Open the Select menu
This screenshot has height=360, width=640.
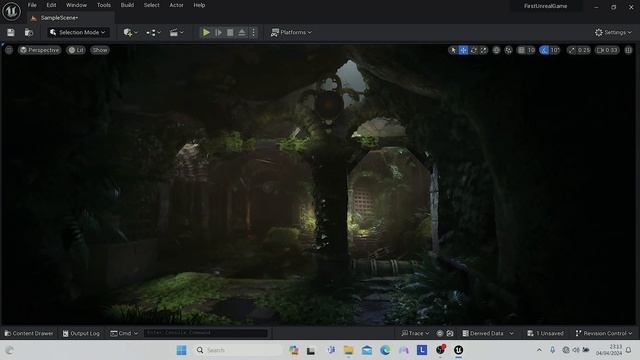click(x=151, y=5)
